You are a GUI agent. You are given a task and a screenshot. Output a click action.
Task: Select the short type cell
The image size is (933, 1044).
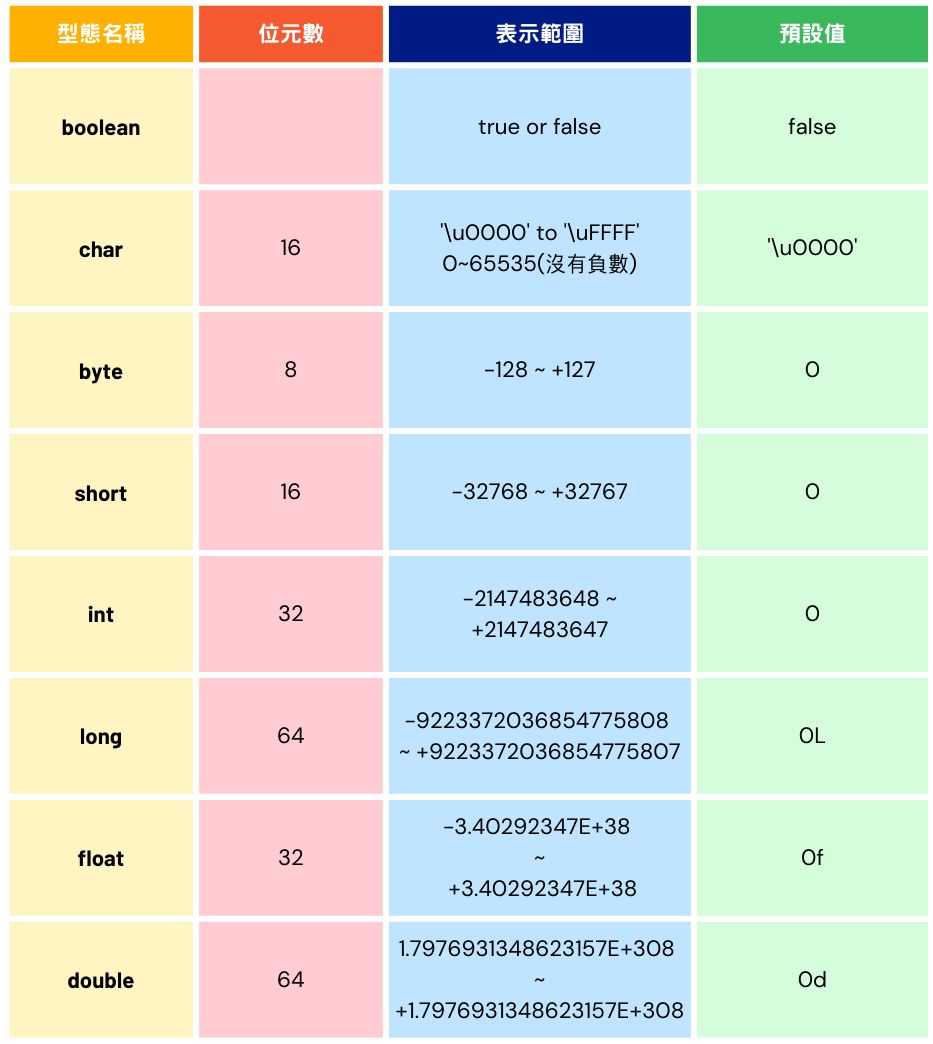(x=101, y=492)
